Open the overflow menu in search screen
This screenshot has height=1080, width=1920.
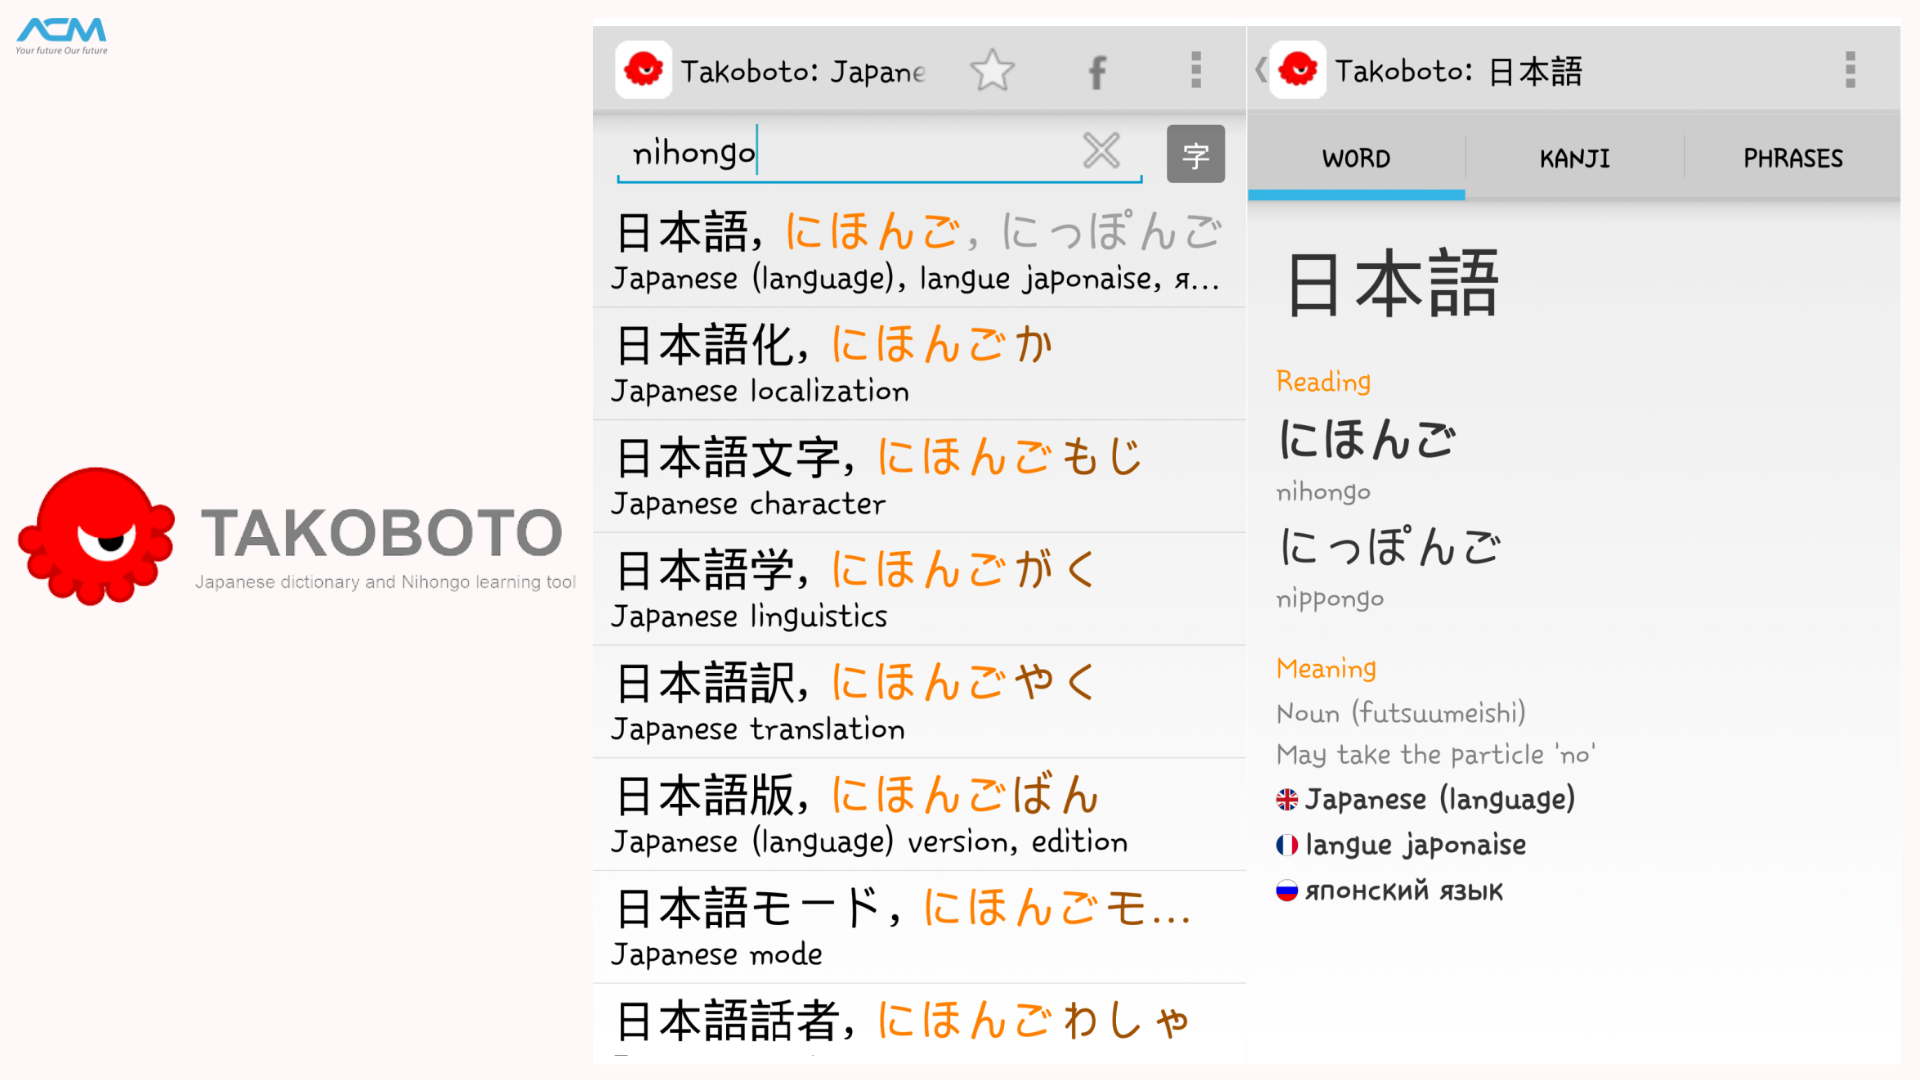pos(1196,70)
